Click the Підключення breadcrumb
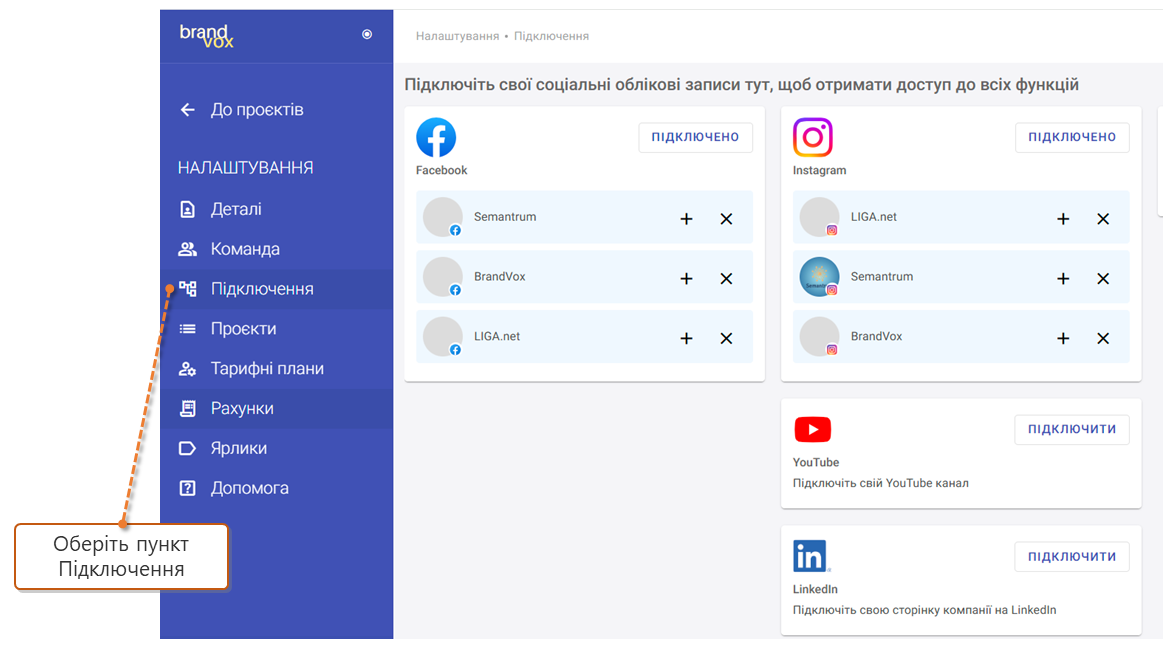This screenshot has height=651, width=1175. pyautogui.click(x=551, y=36)
